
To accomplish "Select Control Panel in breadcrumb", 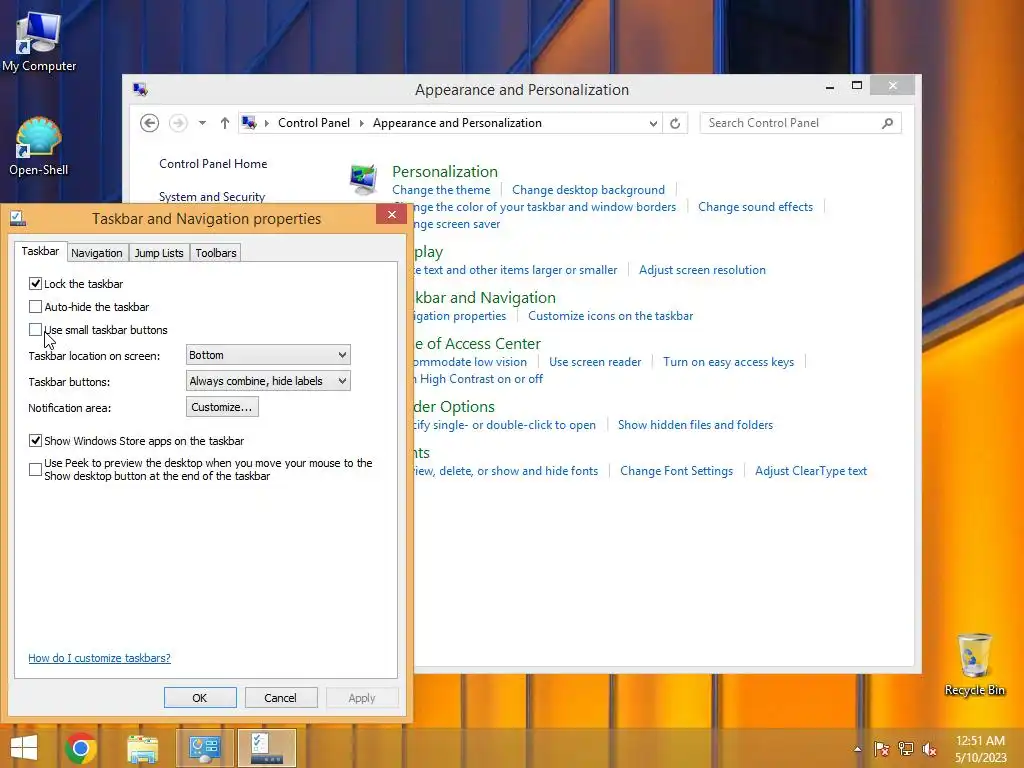I will [x=313, y=123].
